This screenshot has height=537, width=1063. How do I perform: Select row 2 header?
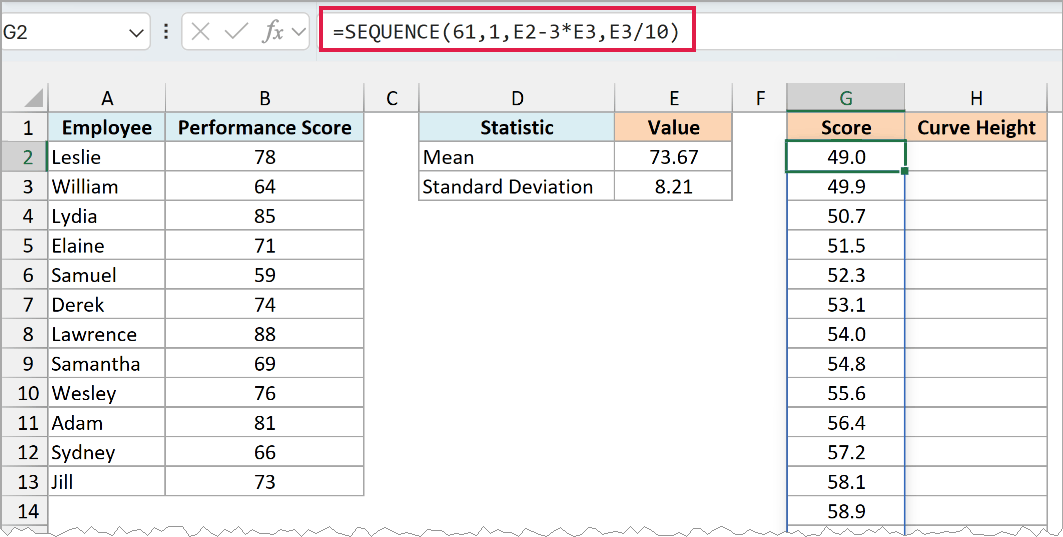click(25, 157)
